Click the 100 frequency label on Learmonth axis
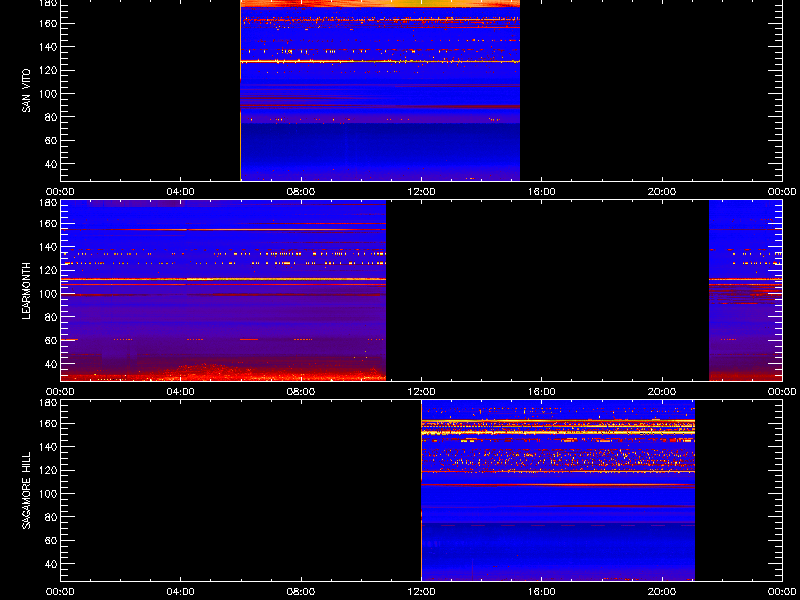Screen dimensions: 800x600 pos(48,293)
